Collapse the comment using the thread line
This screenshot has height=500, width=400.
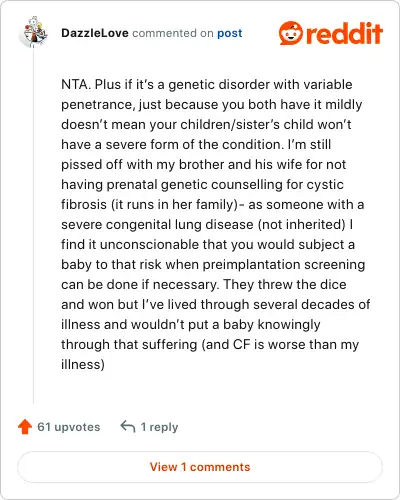(33, 227)
